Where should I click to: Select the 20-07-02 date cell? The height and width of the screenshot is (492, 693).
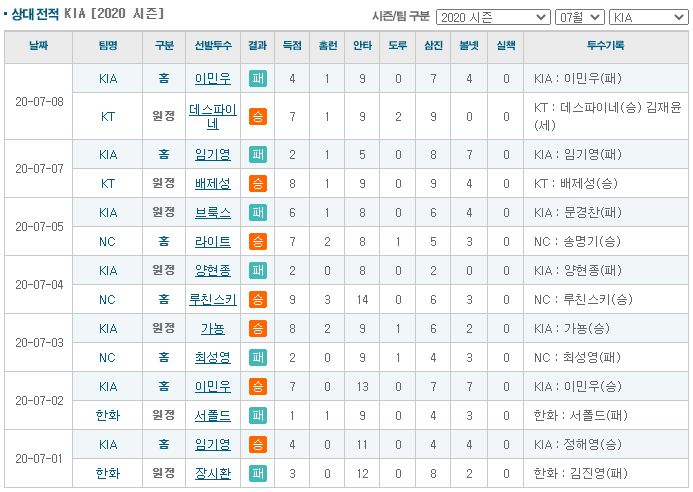39,400
